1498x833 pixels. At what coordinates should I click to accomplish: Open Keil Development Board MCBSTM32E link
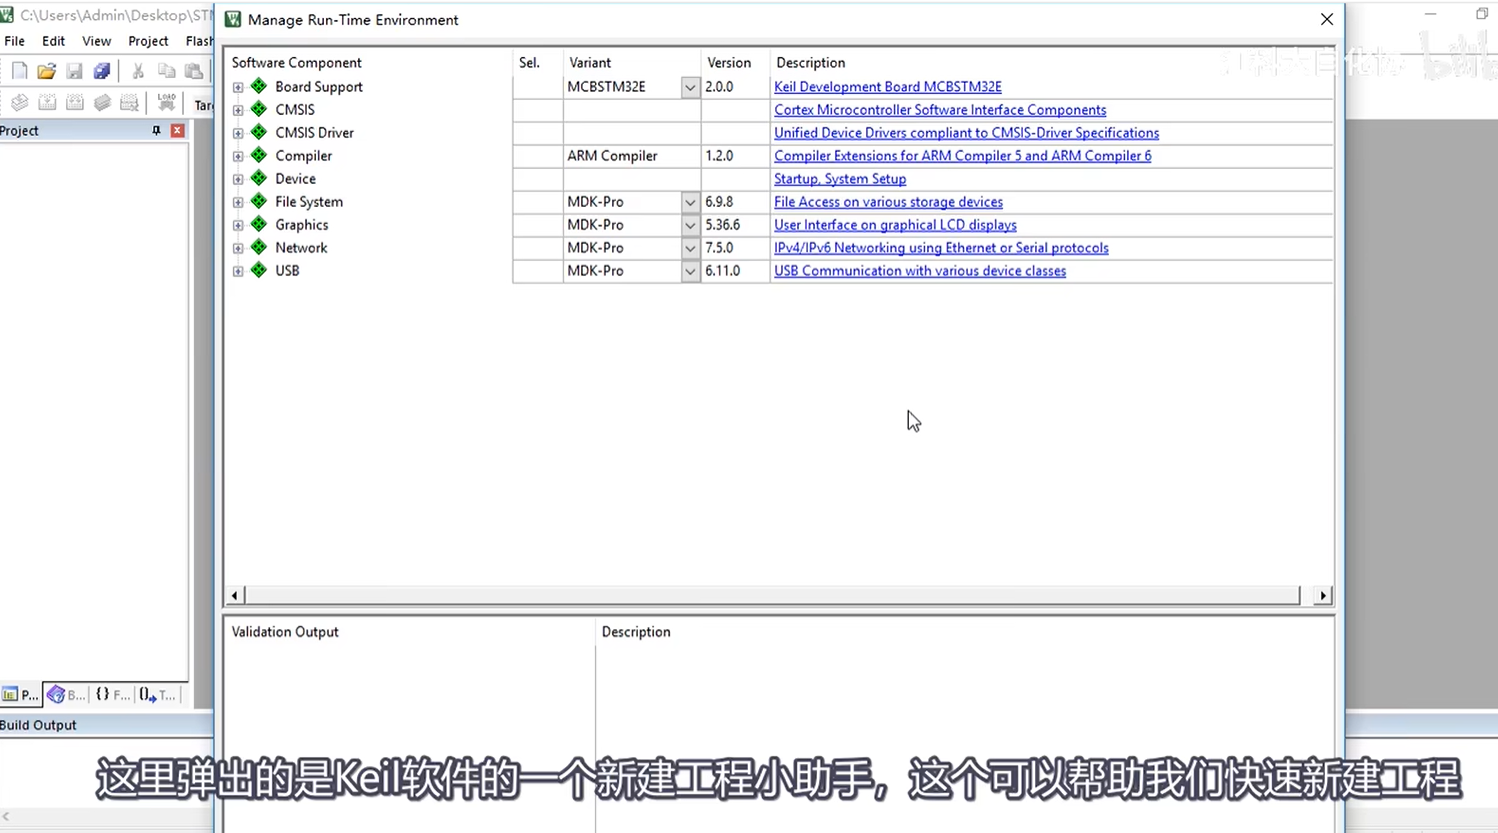[888, 87]
